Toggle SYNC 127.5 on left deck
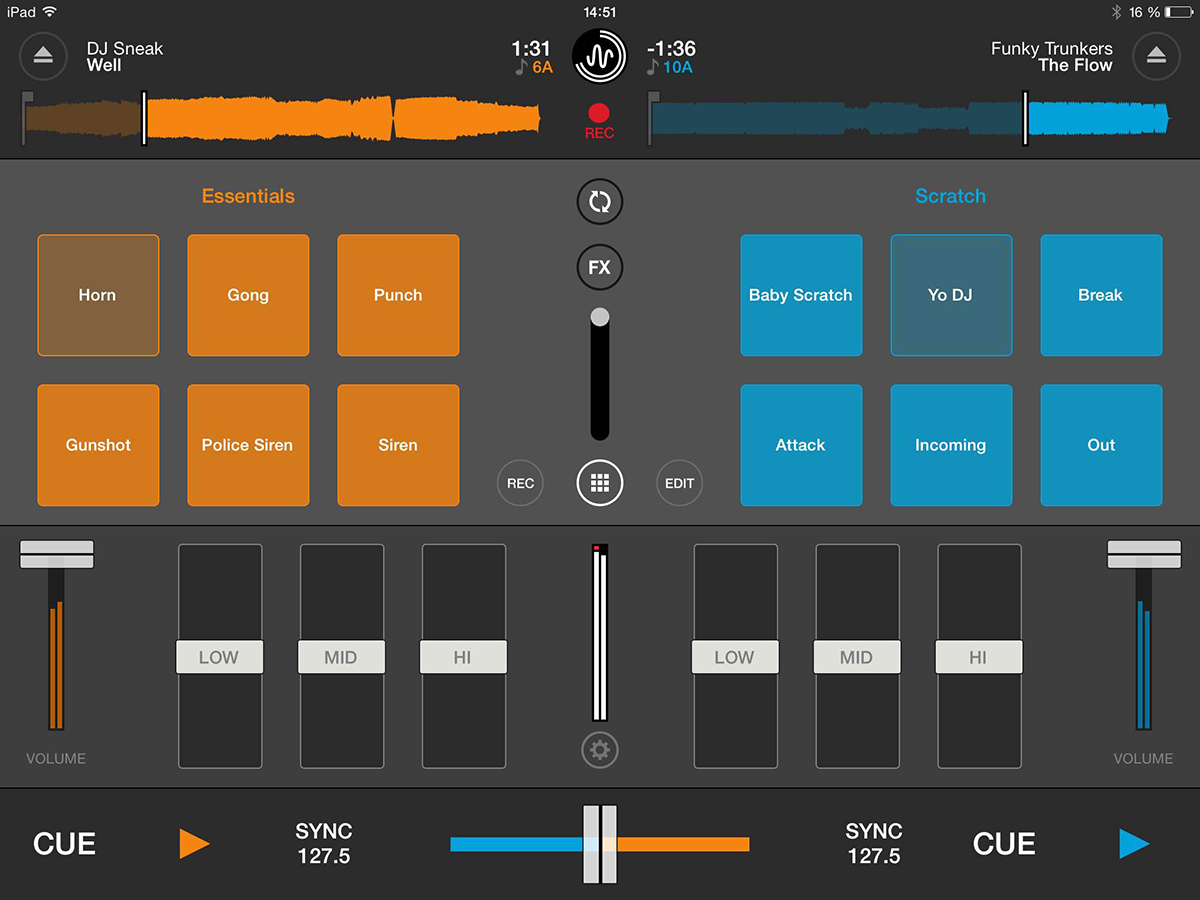 pos(324,844)
